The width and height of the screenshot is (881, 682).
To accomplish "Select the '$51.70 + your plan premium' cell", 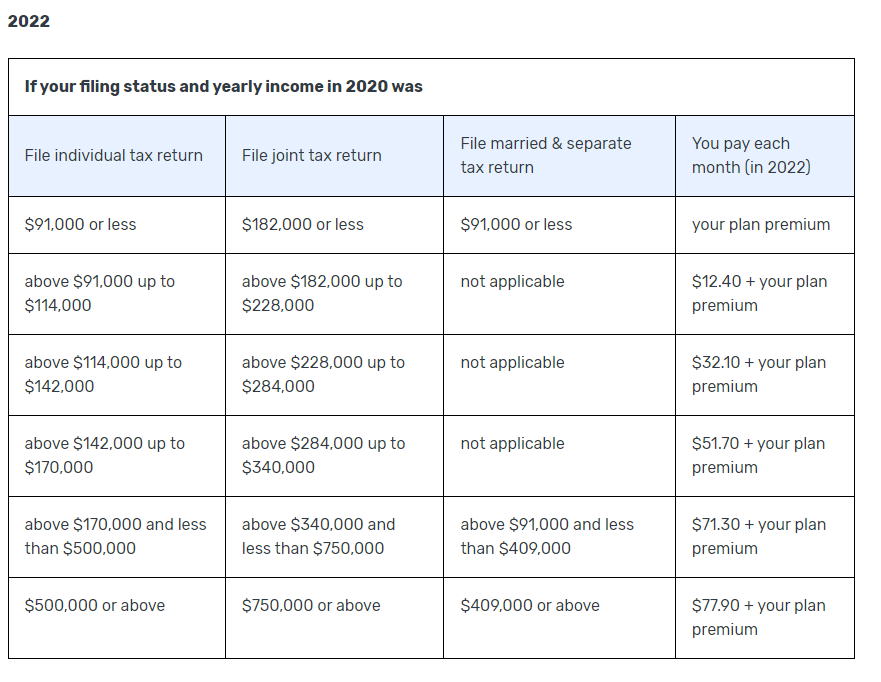I will tap(759, 455).
